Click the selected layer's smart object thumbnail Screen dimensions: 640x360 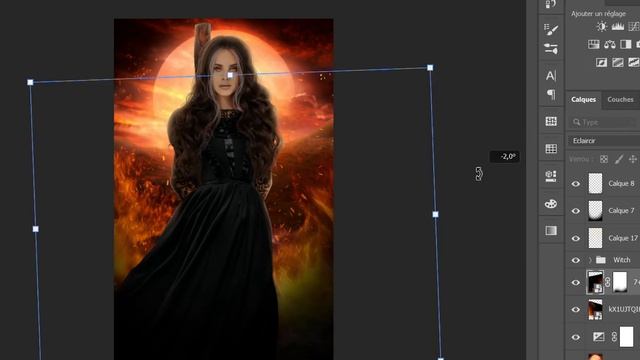pos(595,282)
